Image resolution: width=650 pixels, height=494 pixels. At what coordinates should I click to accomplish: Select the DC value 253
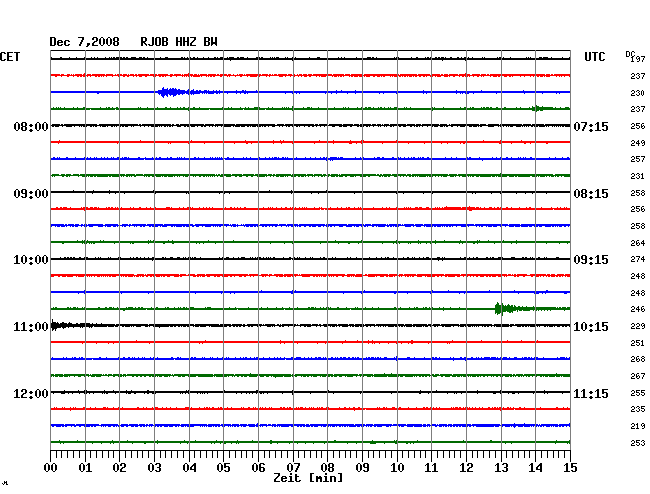(x=638, y=443)
